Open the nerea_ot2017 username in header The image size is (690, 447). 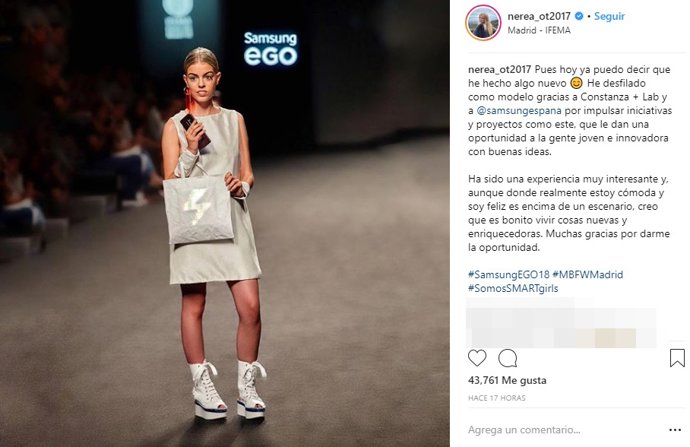(539, 16)
